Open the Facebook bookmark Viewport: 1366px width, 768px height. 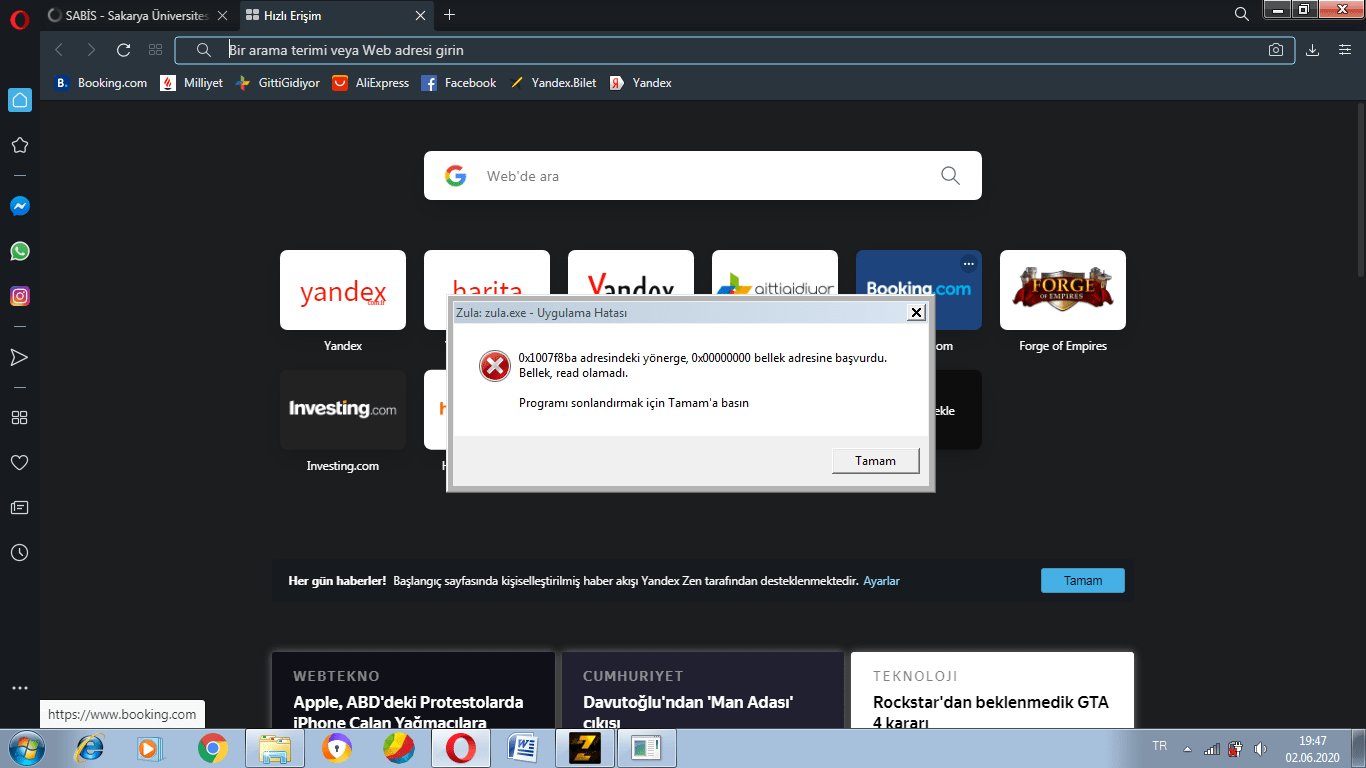459,83
